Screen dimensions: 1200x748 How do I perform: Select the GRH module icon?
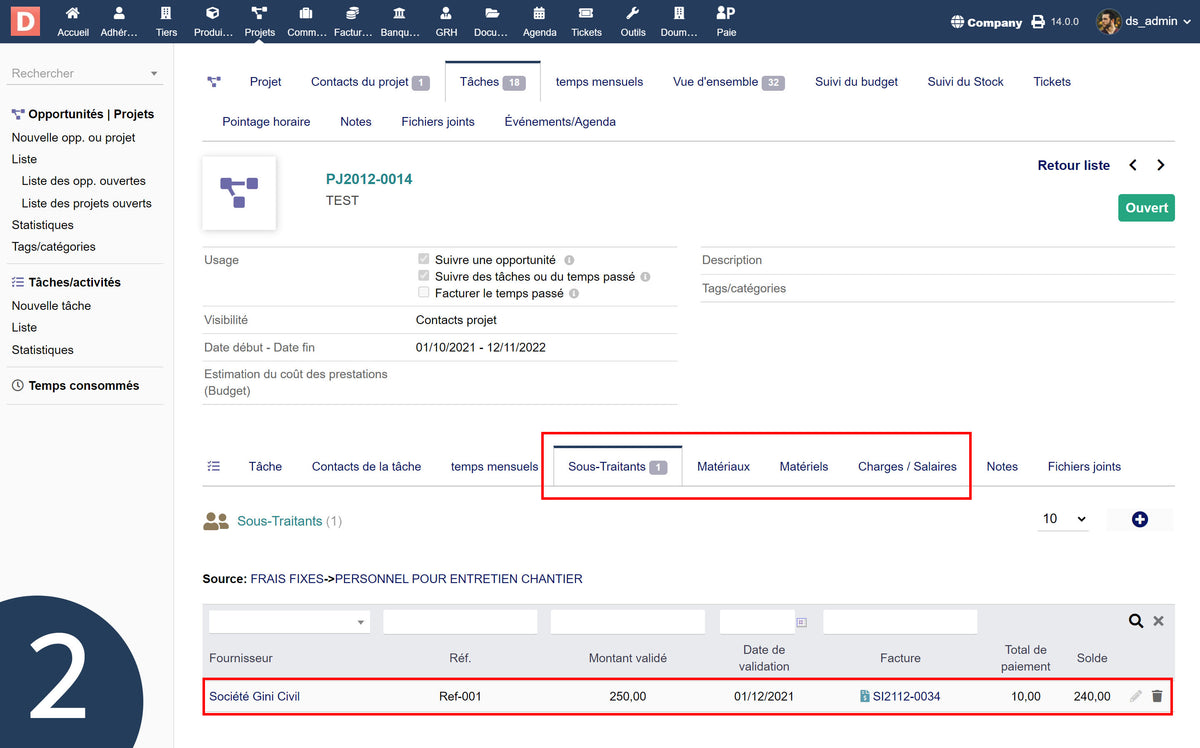(446, 15)
